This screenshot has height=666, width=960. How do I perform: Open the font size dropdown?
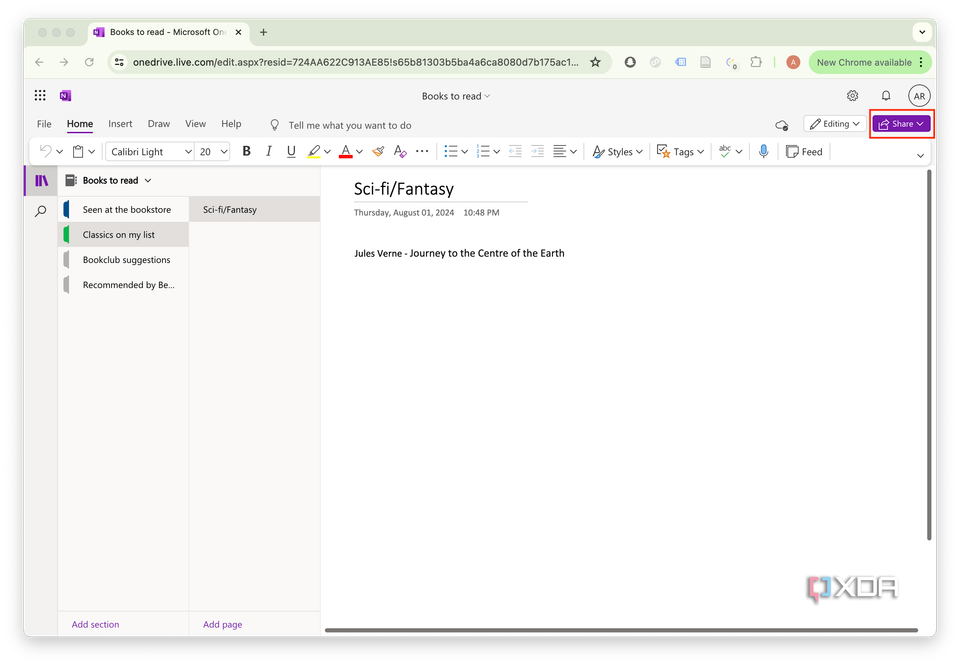212,151
